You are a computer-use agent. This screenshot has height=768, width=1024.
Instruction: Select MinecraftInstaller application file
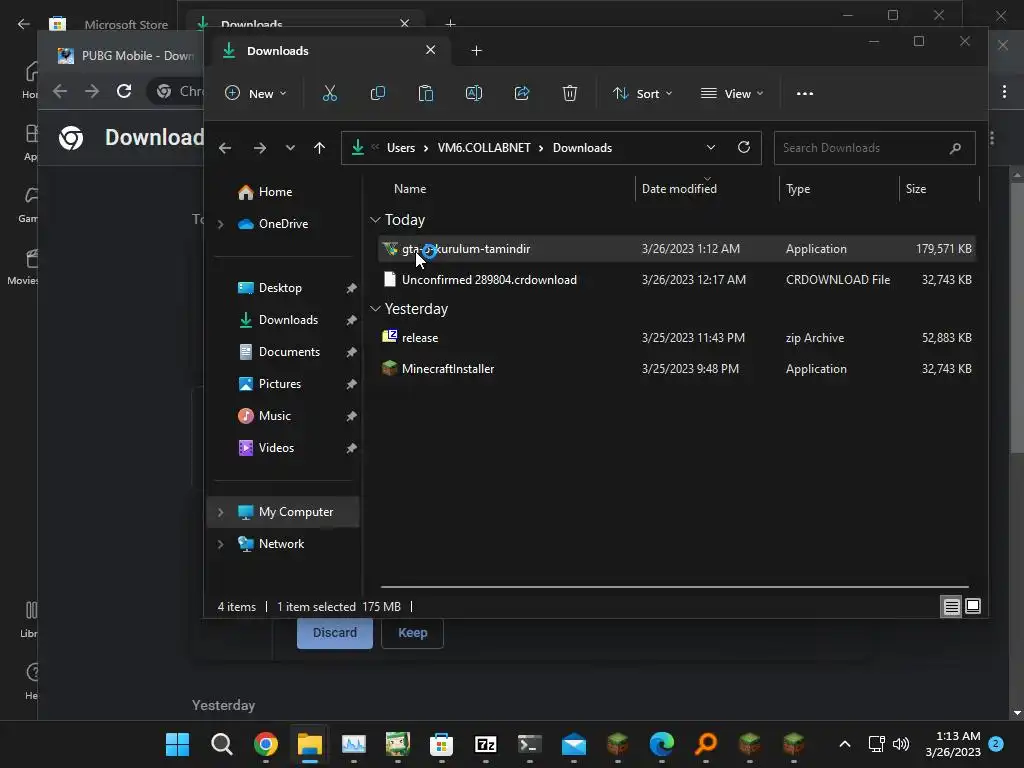[677, 369]
